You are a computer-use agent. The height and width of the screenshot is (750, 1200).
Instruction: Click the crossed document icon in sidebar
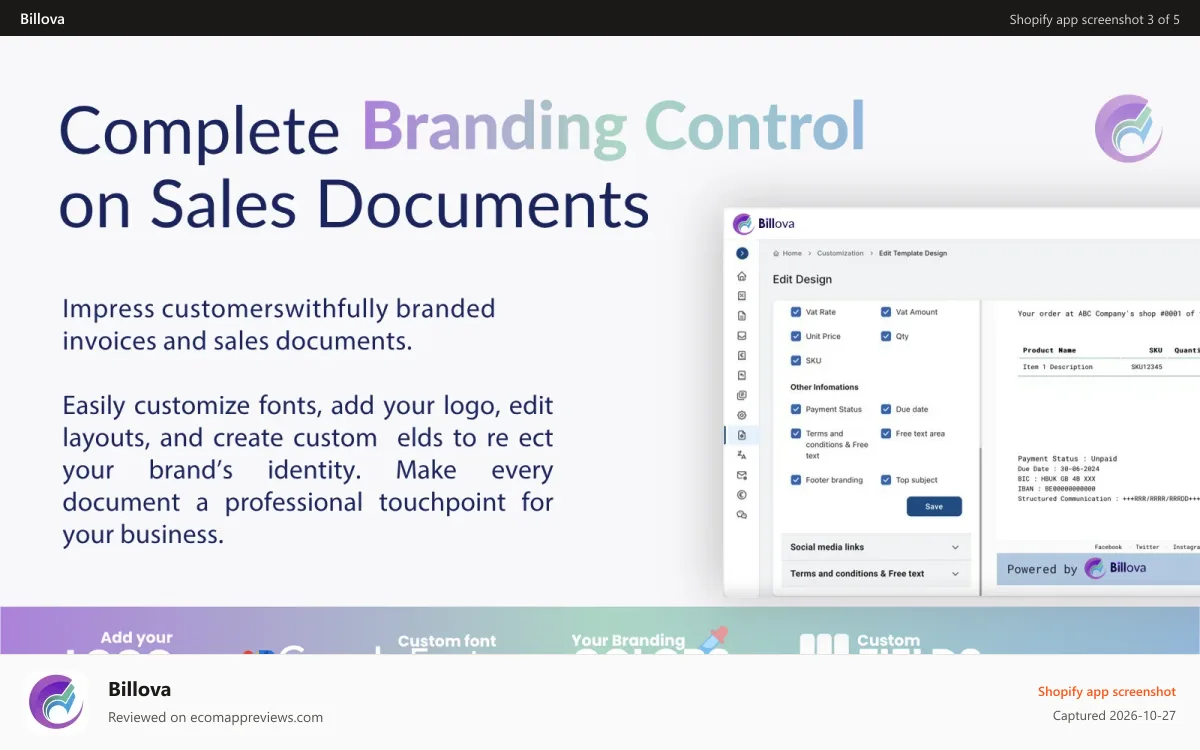click(742, 296)
